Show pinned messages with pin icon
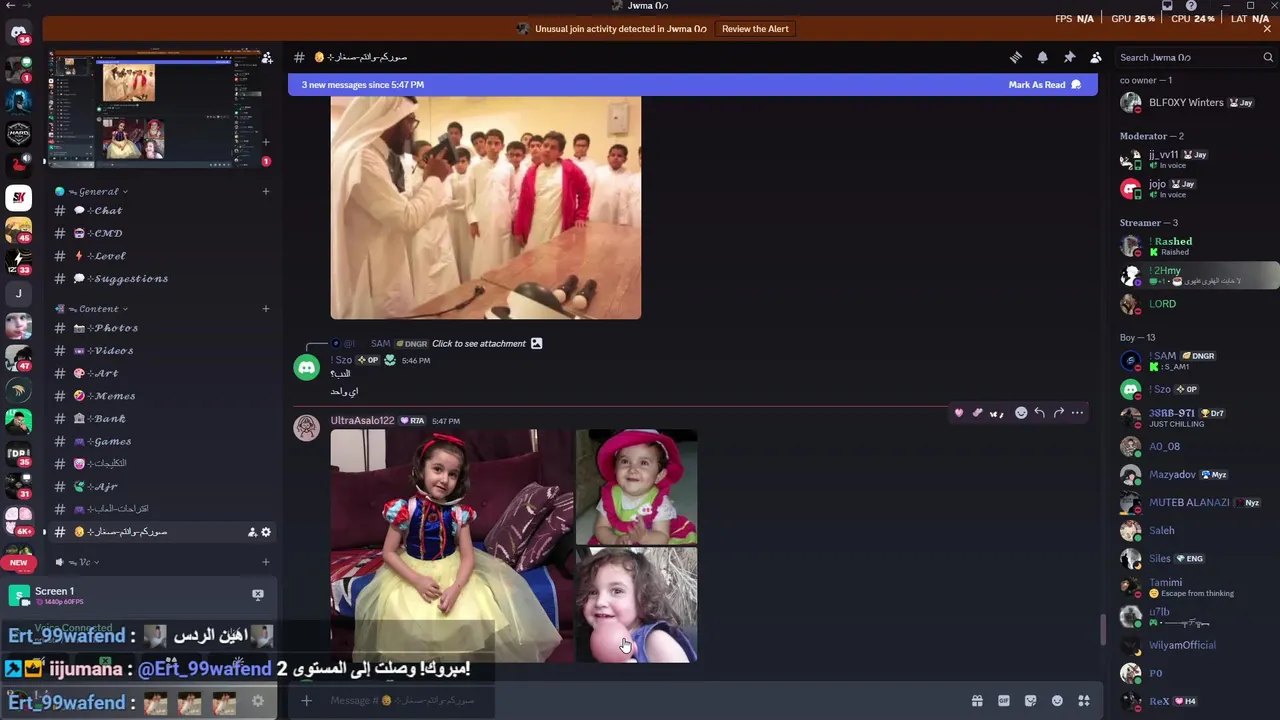This screenshot has height=720, width=1280. (1069, 57)
